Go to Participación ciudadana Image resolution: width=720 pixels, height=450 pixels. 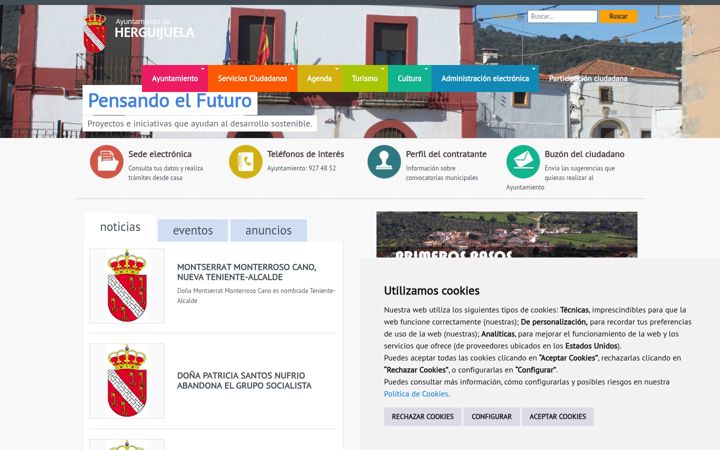point(588,79)
